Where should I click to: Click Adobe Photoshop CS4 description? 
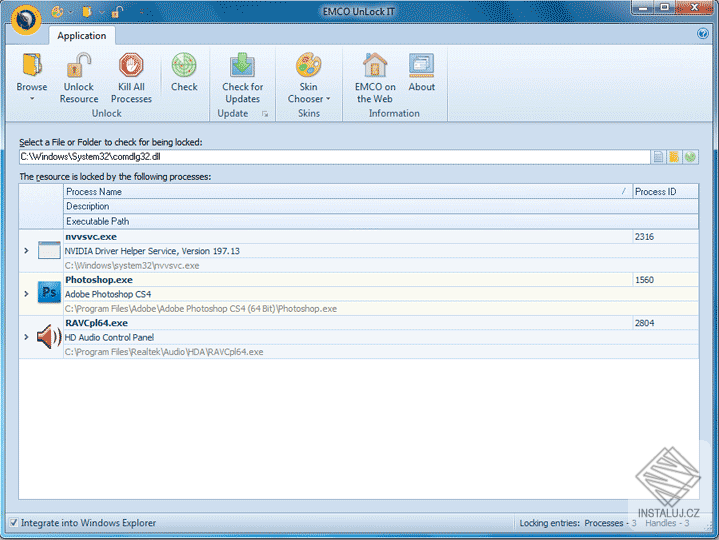108,294
